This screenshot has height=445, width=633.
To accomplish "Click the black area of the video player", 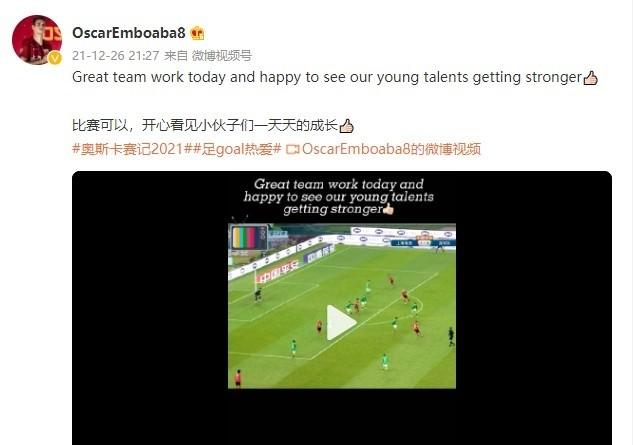I will tap(149, 307).
